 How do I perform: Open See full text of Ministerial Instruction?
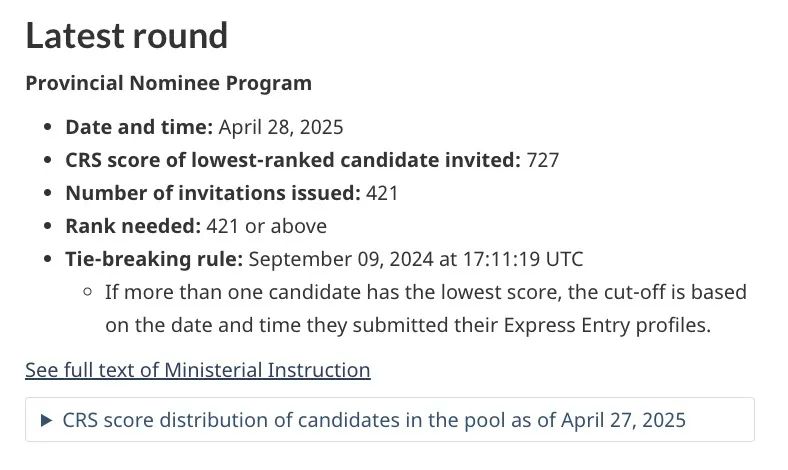point(198,370)
